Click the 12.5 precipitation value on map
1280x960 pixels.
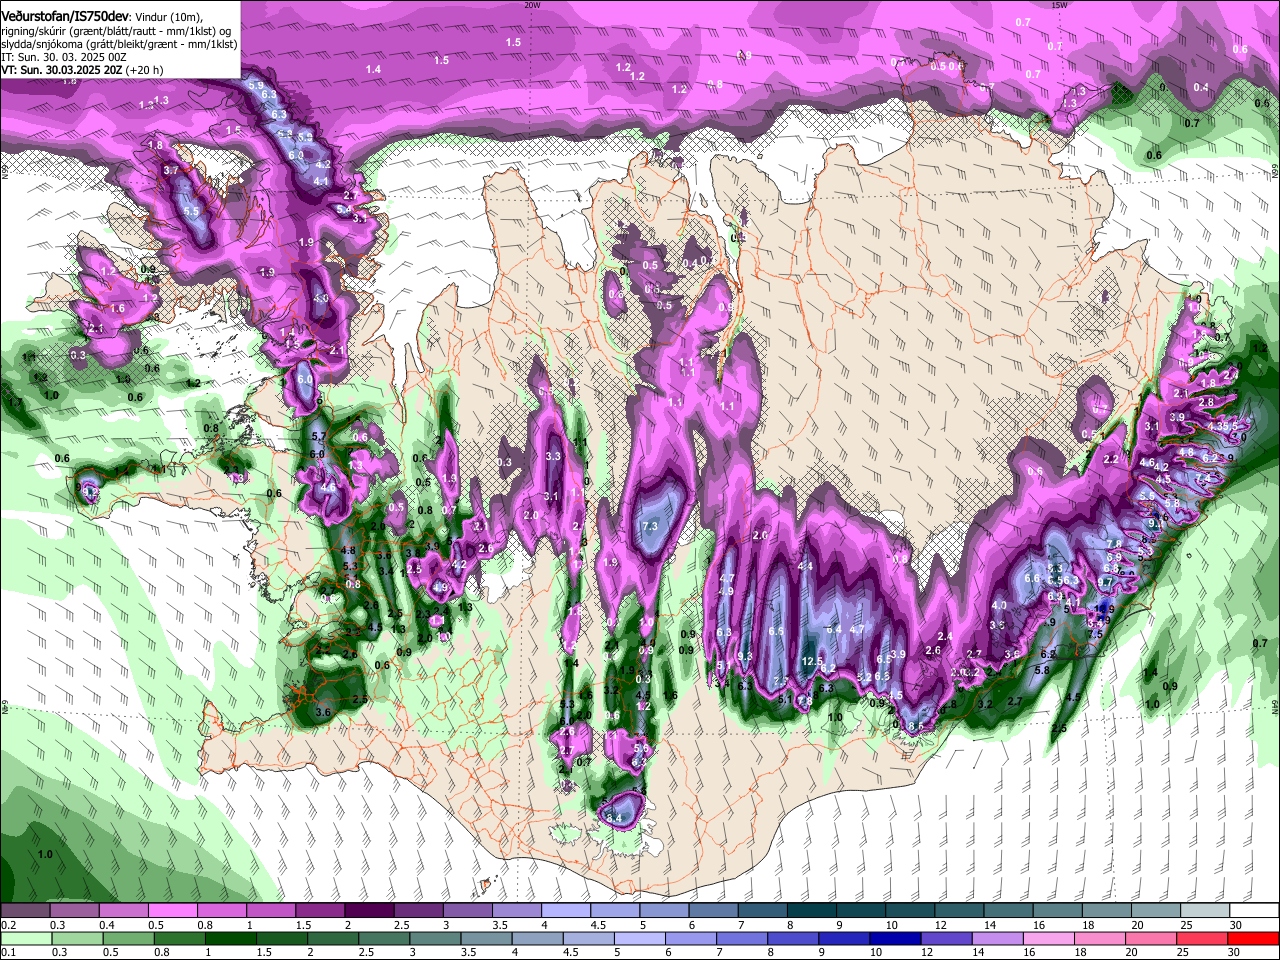point(812,661)
